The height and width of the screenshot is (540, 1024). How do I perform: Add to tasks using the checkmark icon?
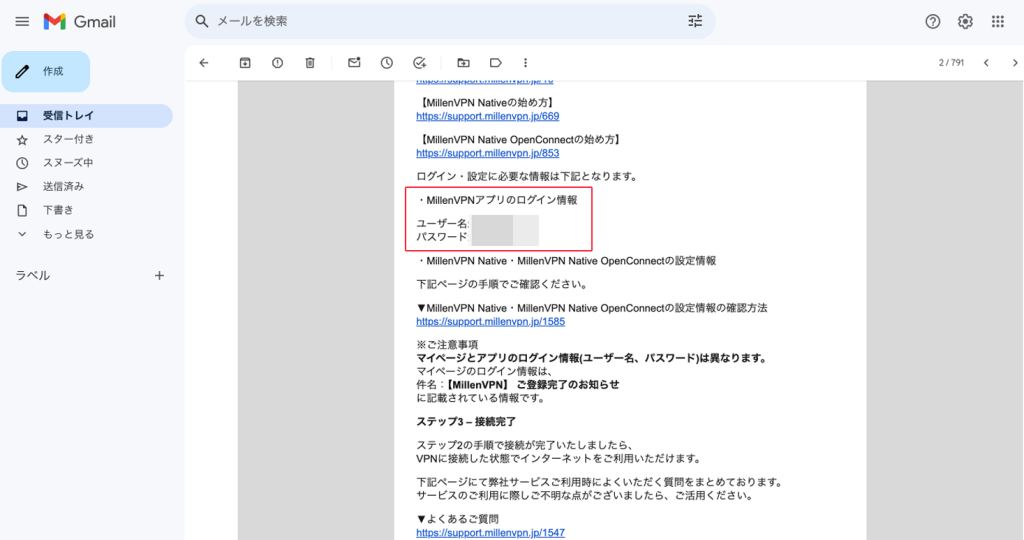[x=420, y=63]
